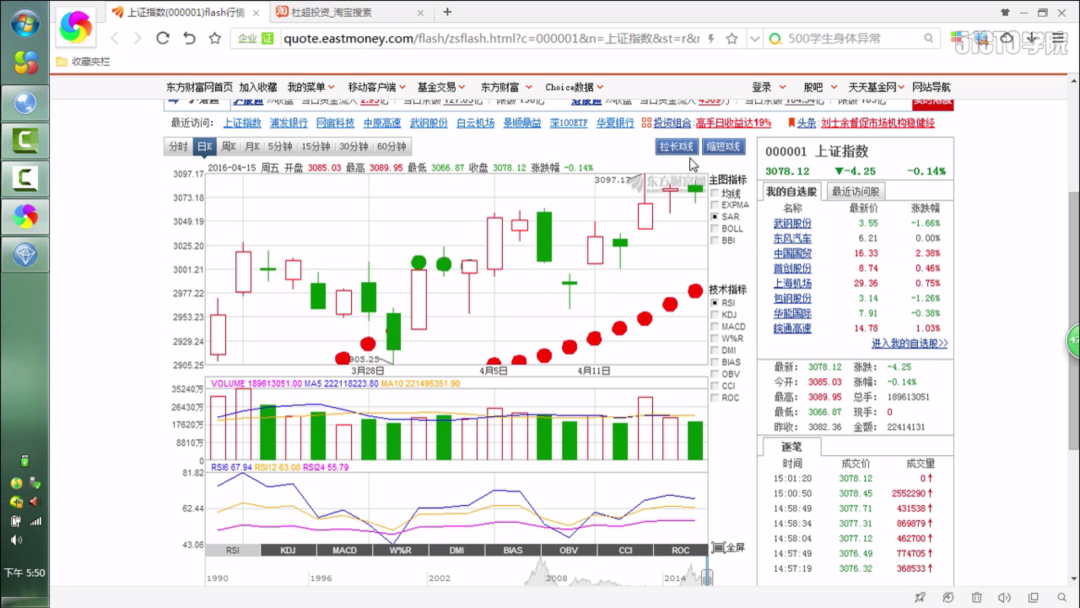Open a new tab with the plus icon
Image resolution: width=1080 pixels, height=608 pixels.
tap(447, 12)
